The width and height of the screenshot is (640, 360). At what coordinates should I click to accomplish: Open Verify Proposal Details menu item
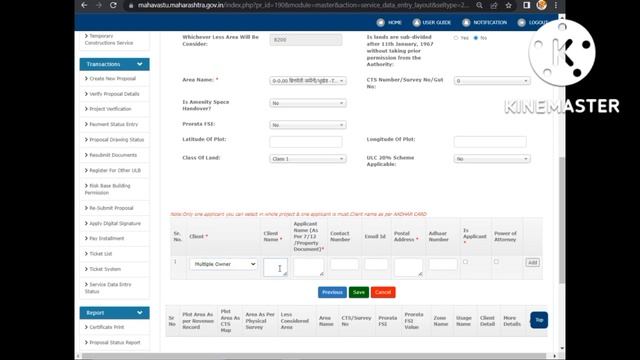114,94
